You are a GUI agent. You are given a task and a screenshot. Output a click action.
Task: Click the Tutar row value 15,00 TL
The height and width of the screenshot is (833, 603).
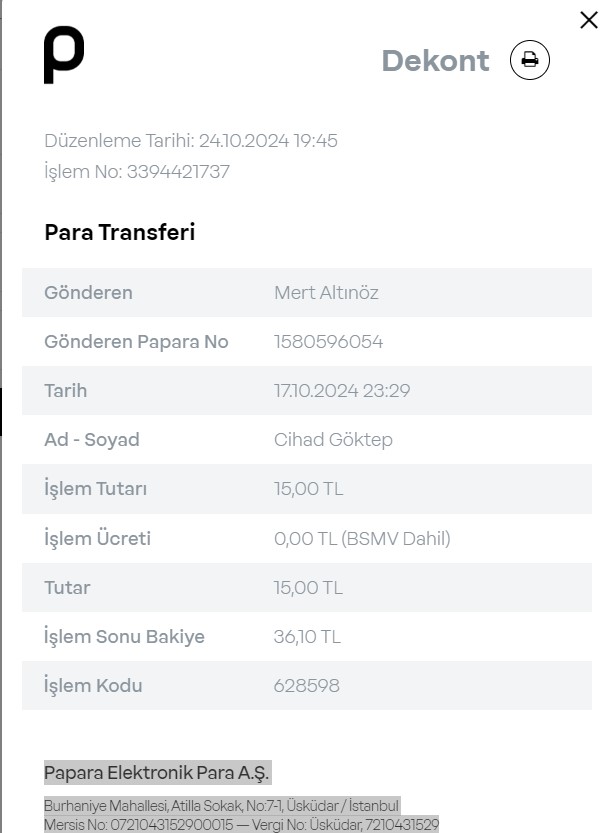308,588
